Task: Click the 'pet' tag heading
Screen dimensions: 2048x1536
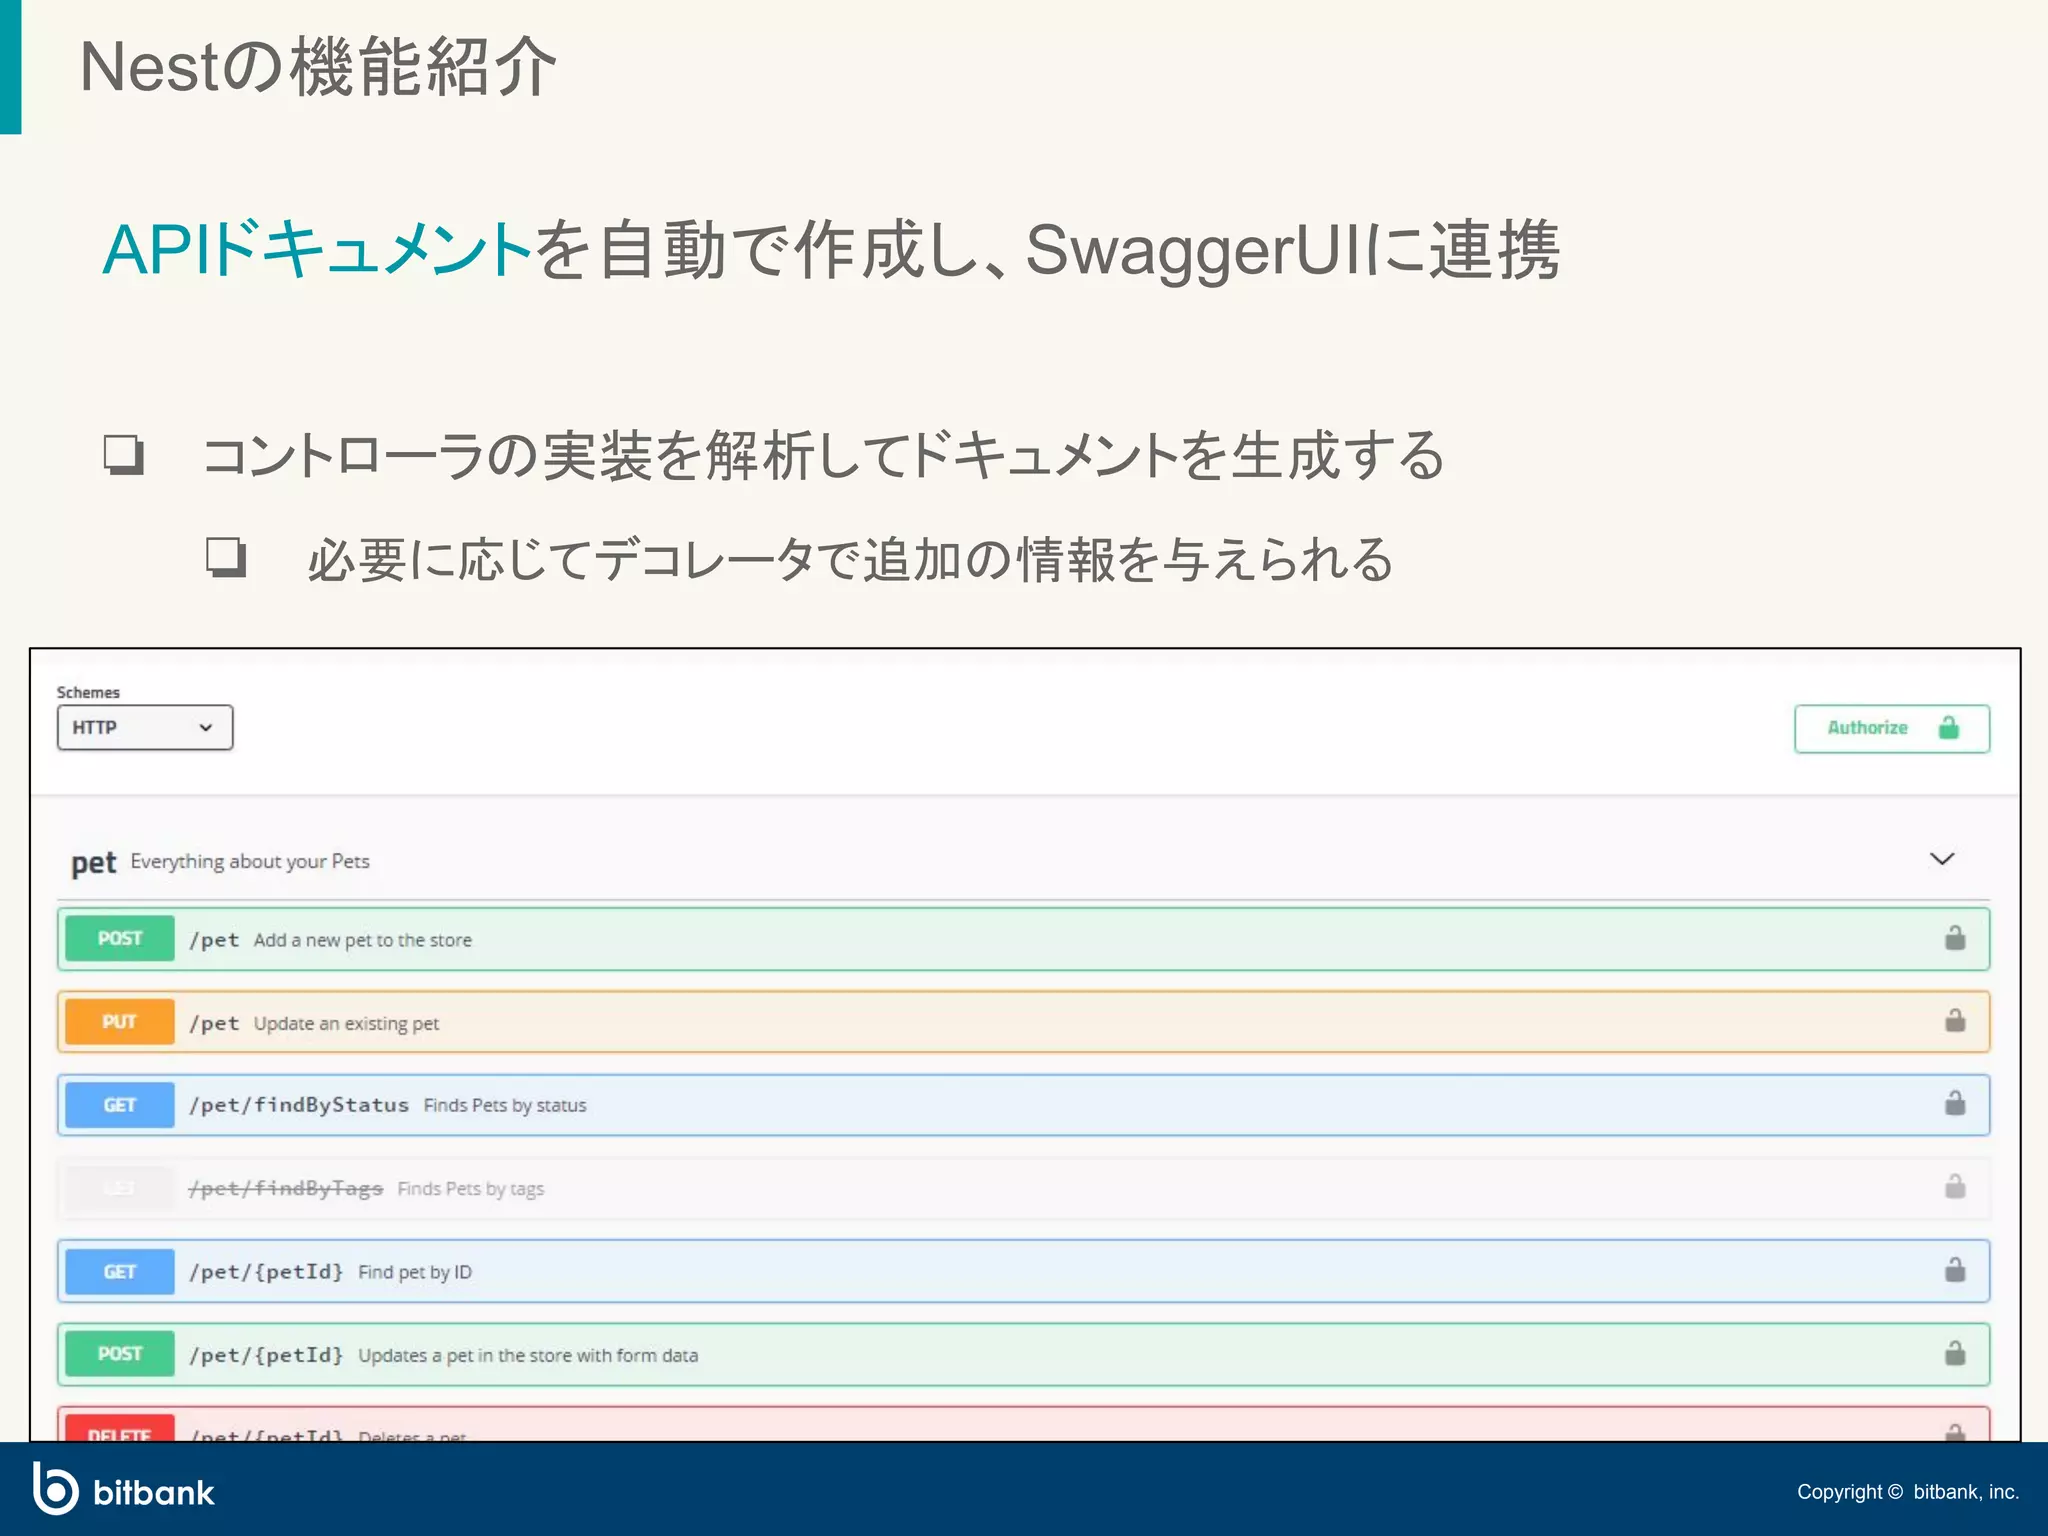Action: pos(94,862)
